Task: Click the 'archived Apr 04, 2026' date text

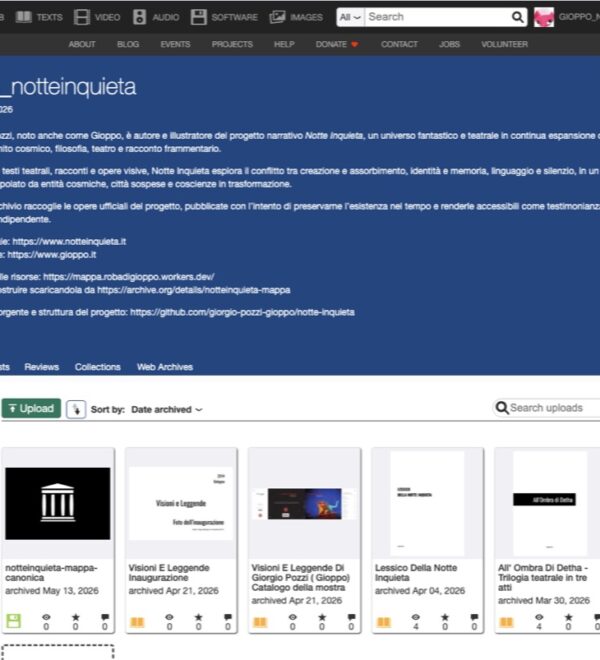Action: coord(420,591)
